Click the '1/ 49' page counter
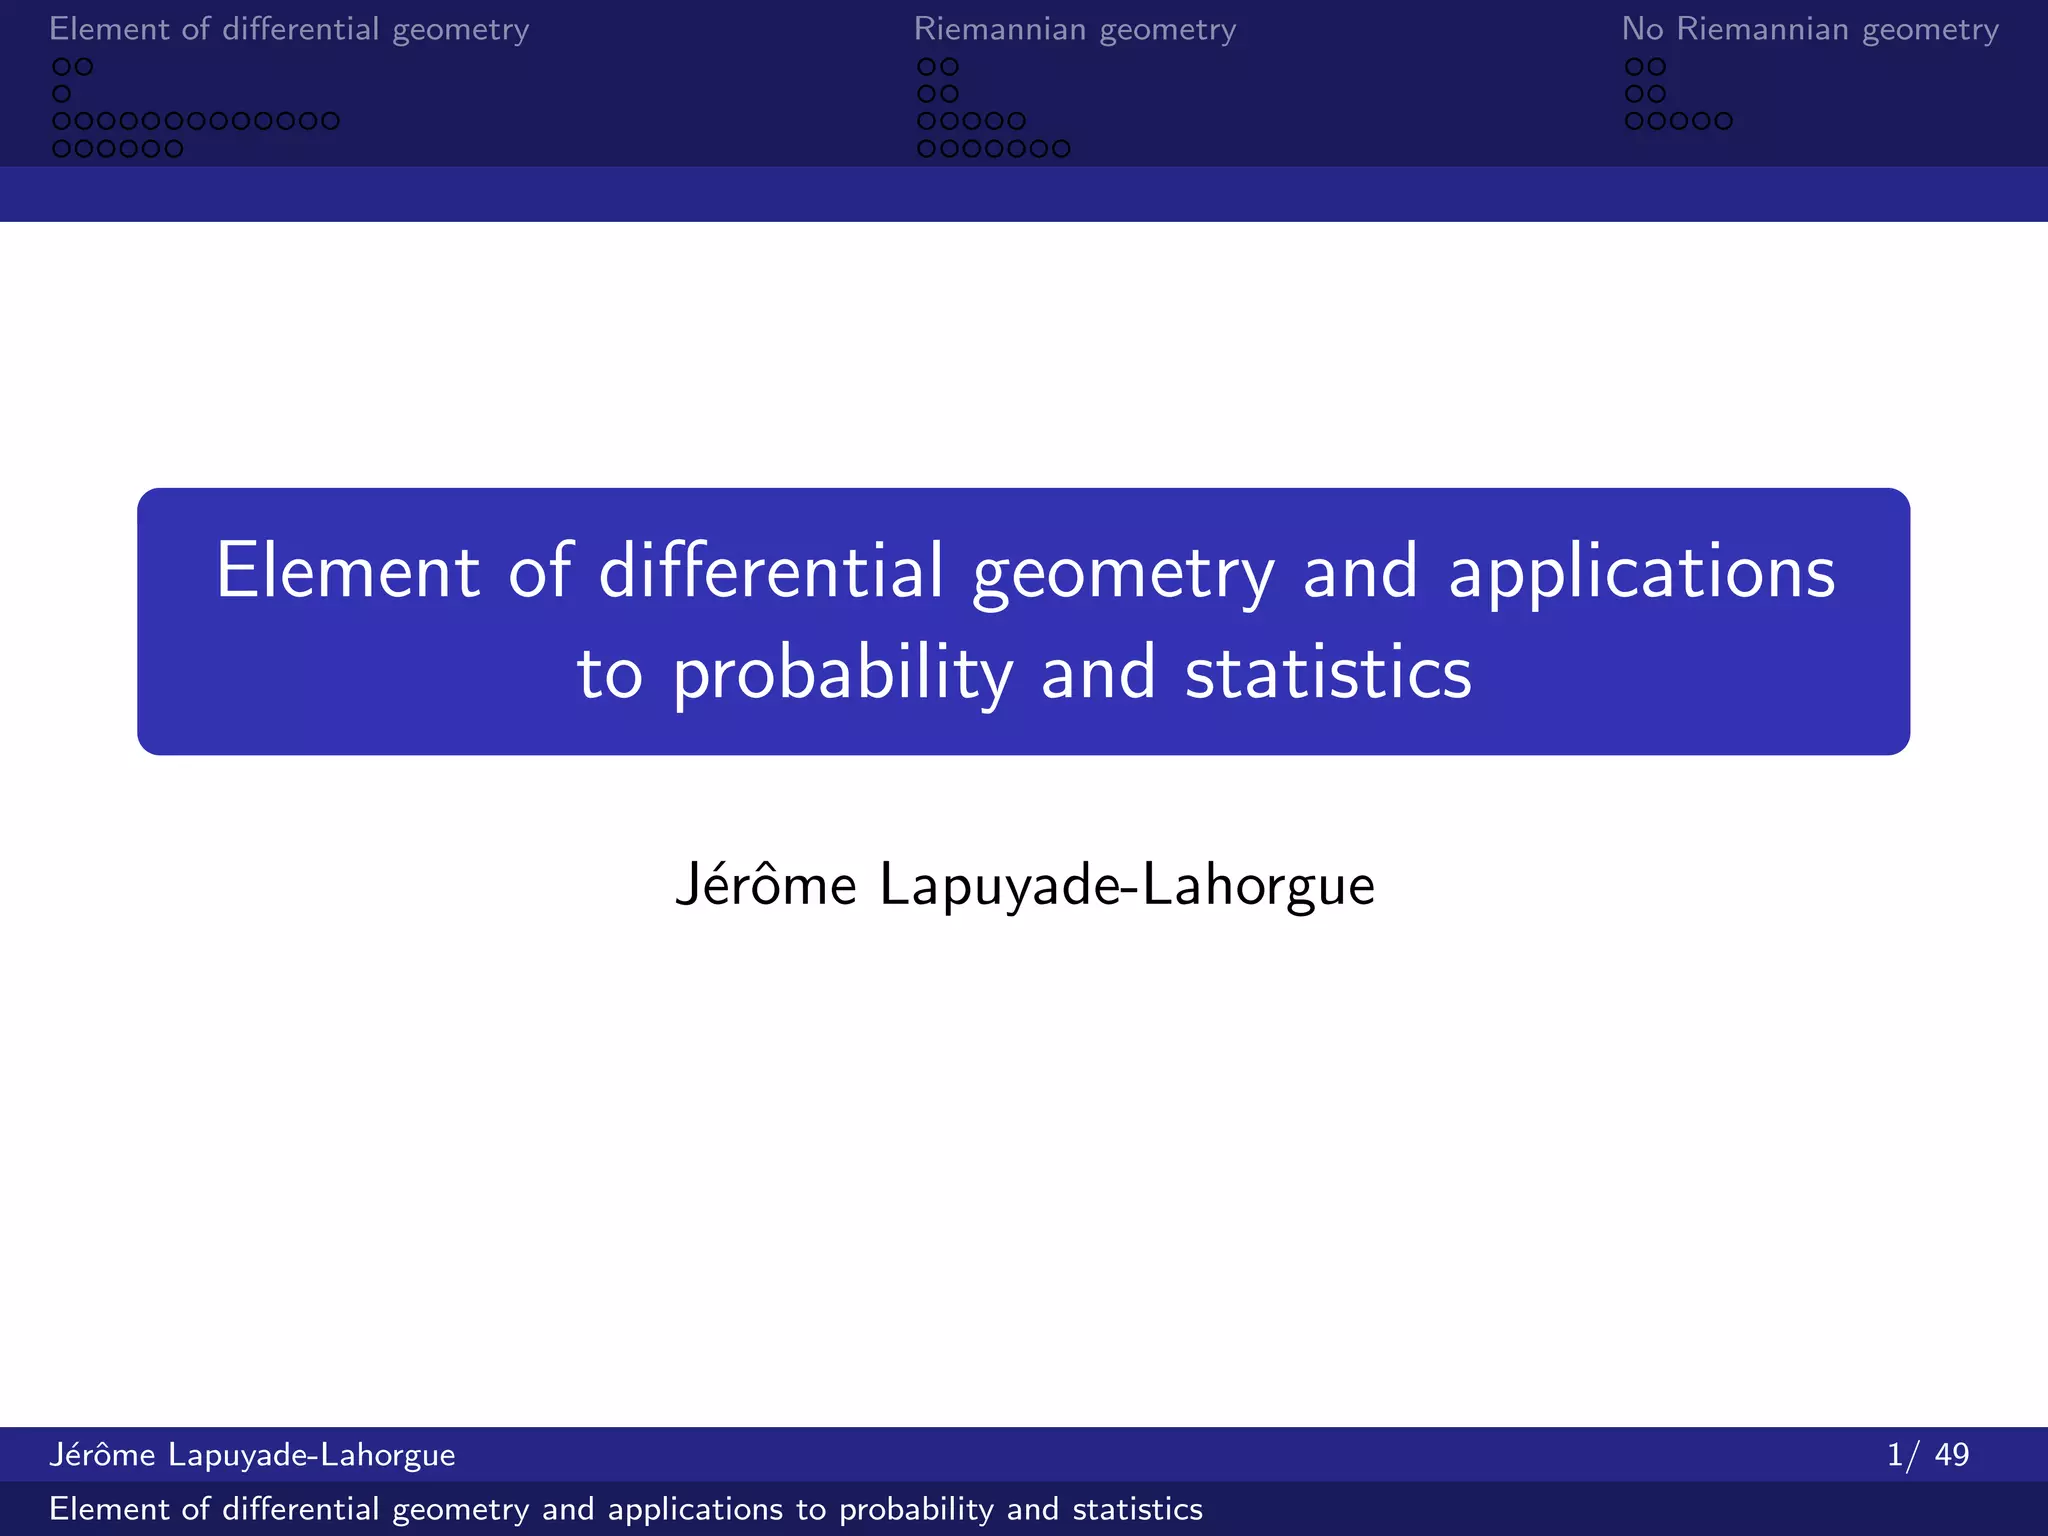The height and width of the screenshot is (1536, 2048). [1927, 1454]
